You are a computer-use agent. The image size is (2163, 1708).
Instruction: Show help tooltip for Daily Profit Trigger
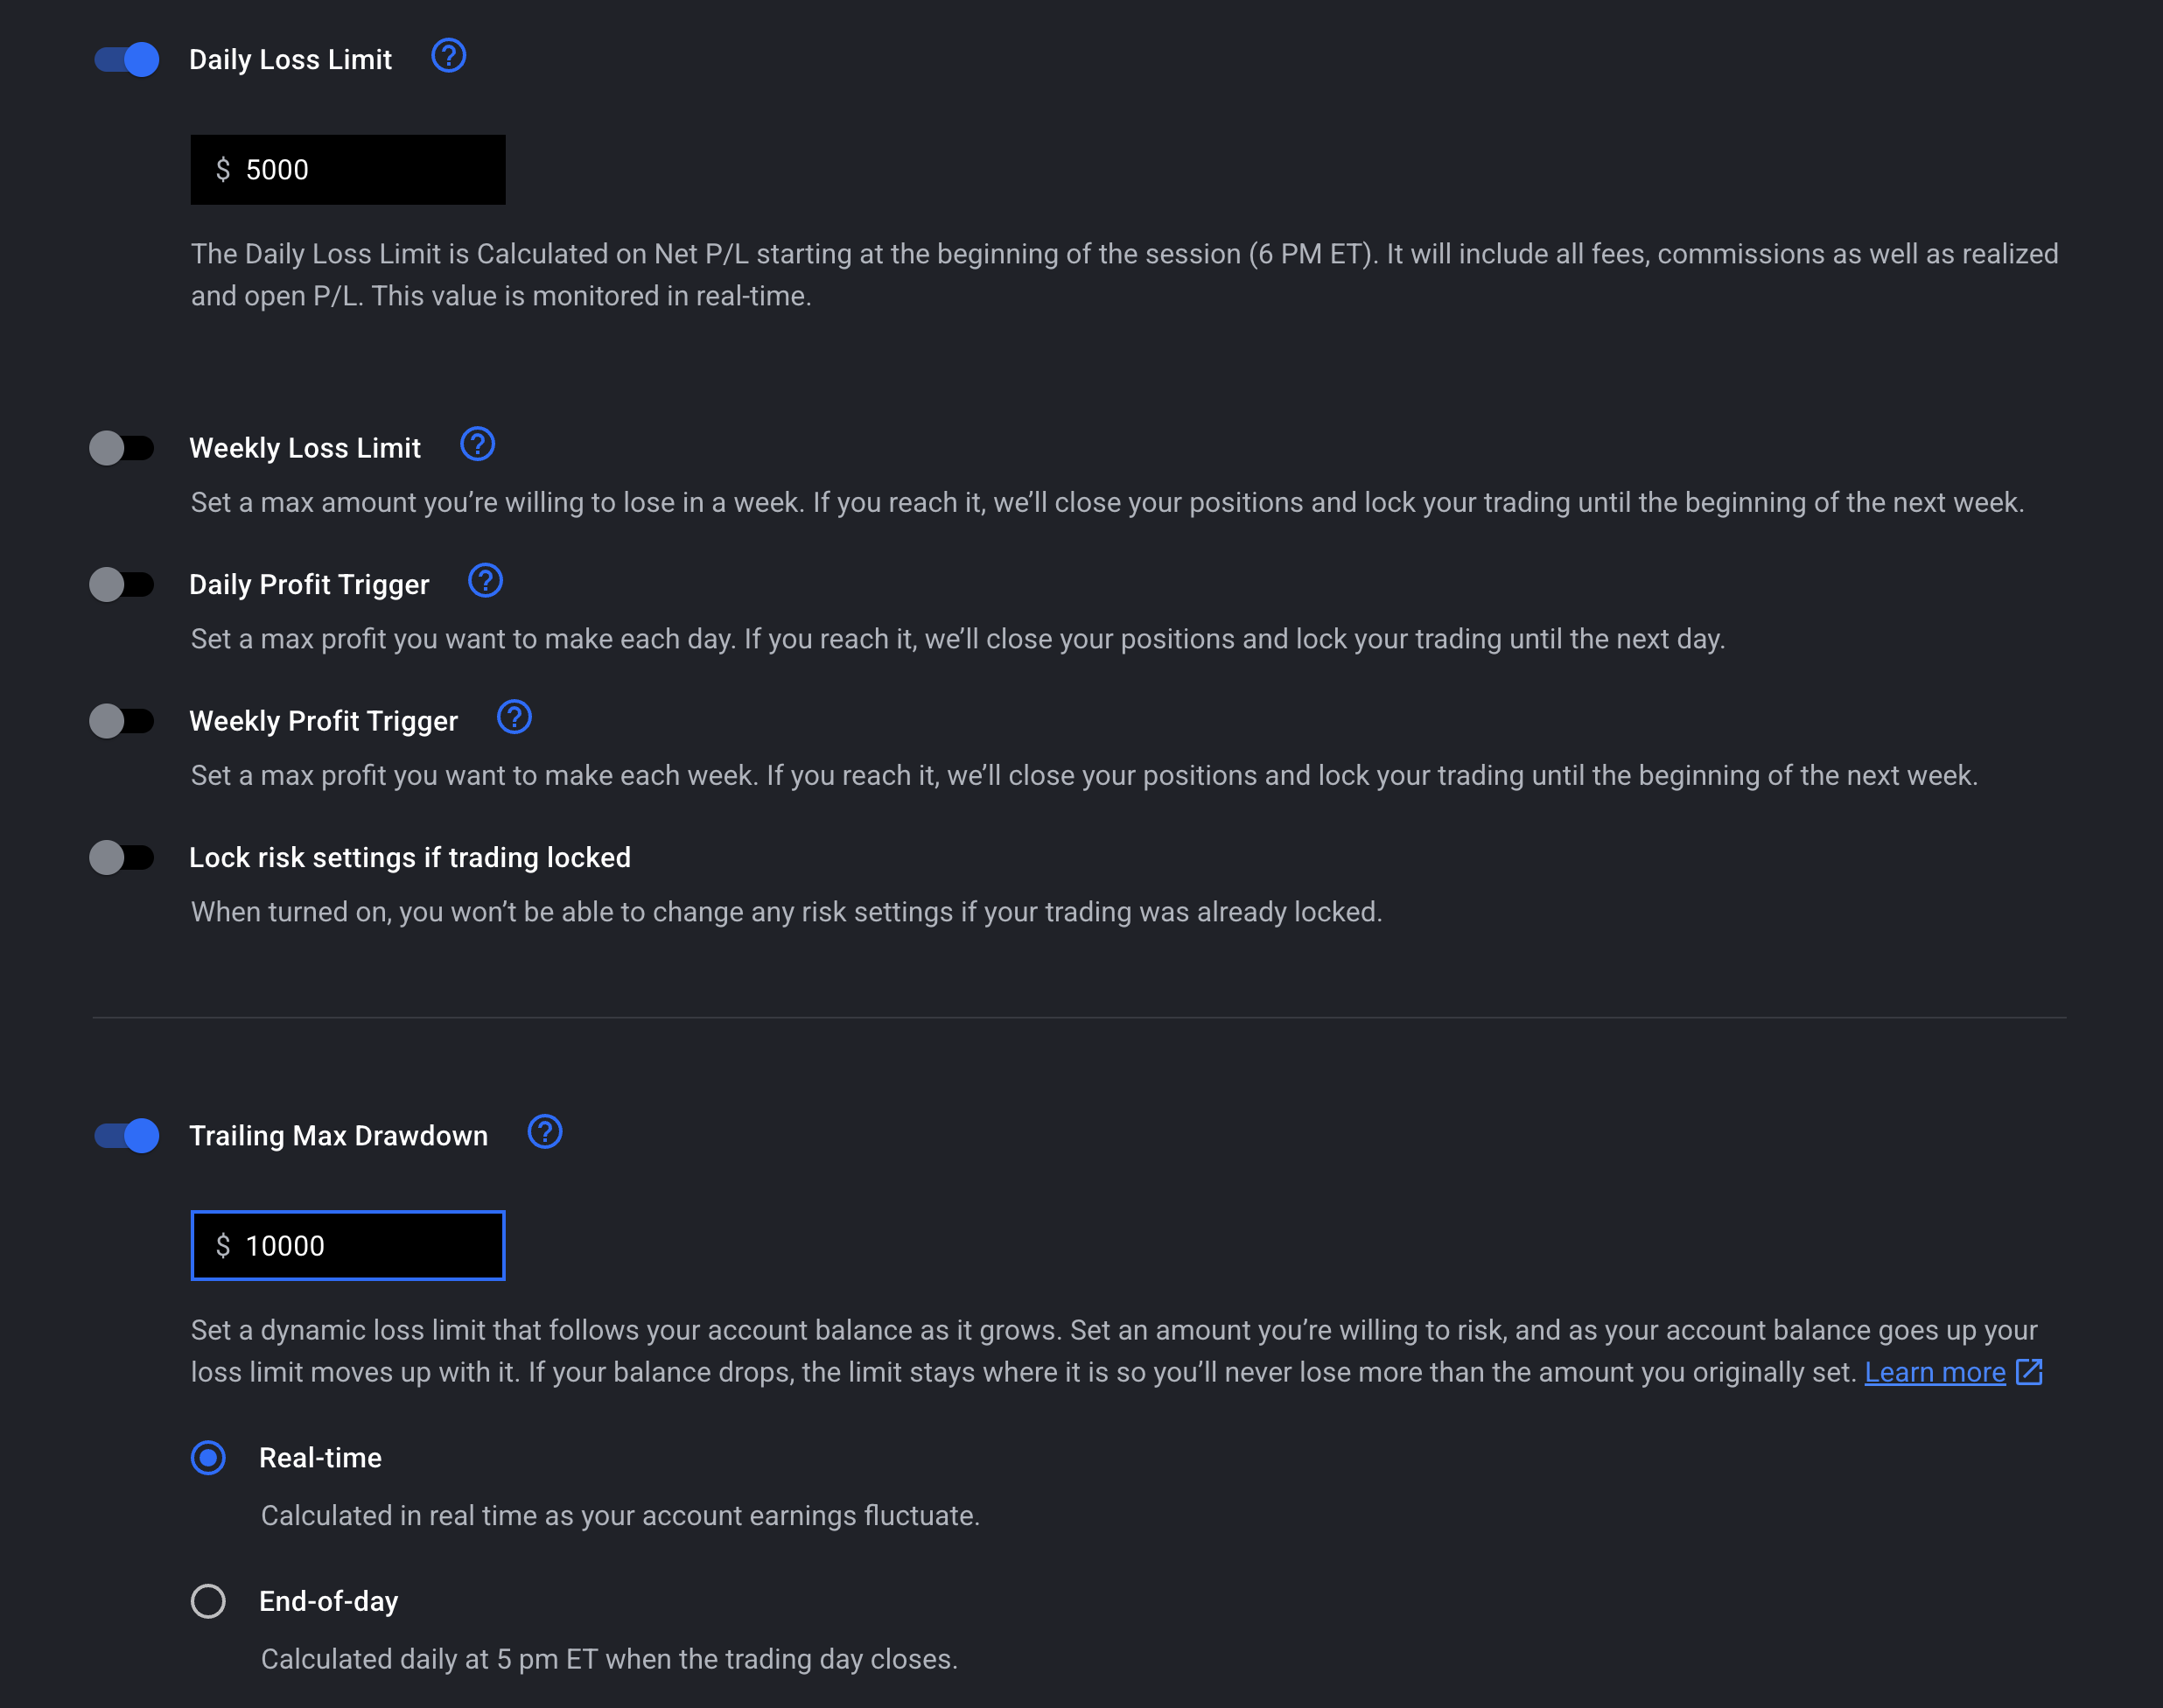[485, 581]
